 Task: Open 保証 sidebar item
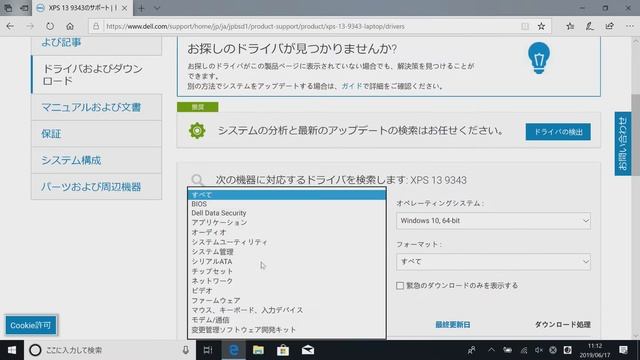[97, 134]
